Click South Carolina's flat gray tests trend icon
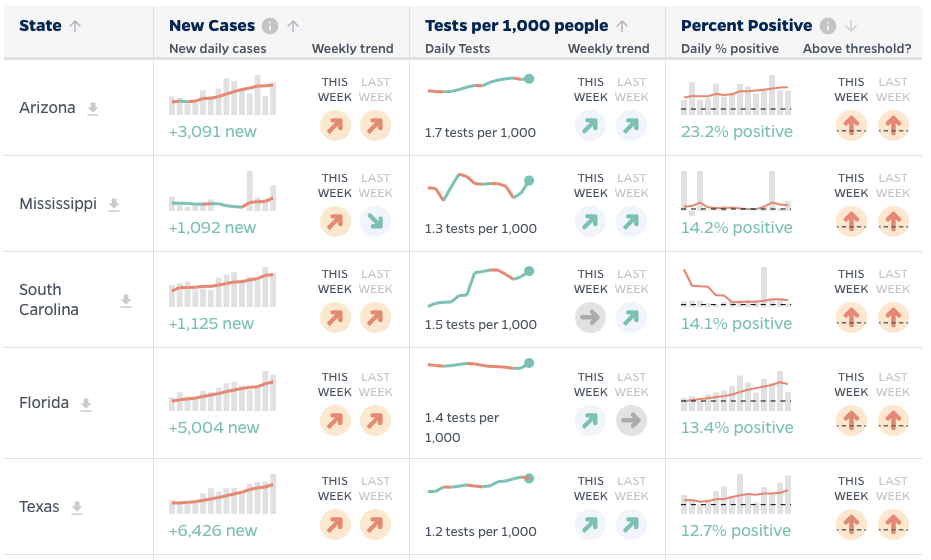This screenshot has height=560, width=931. tap(591, 318)
